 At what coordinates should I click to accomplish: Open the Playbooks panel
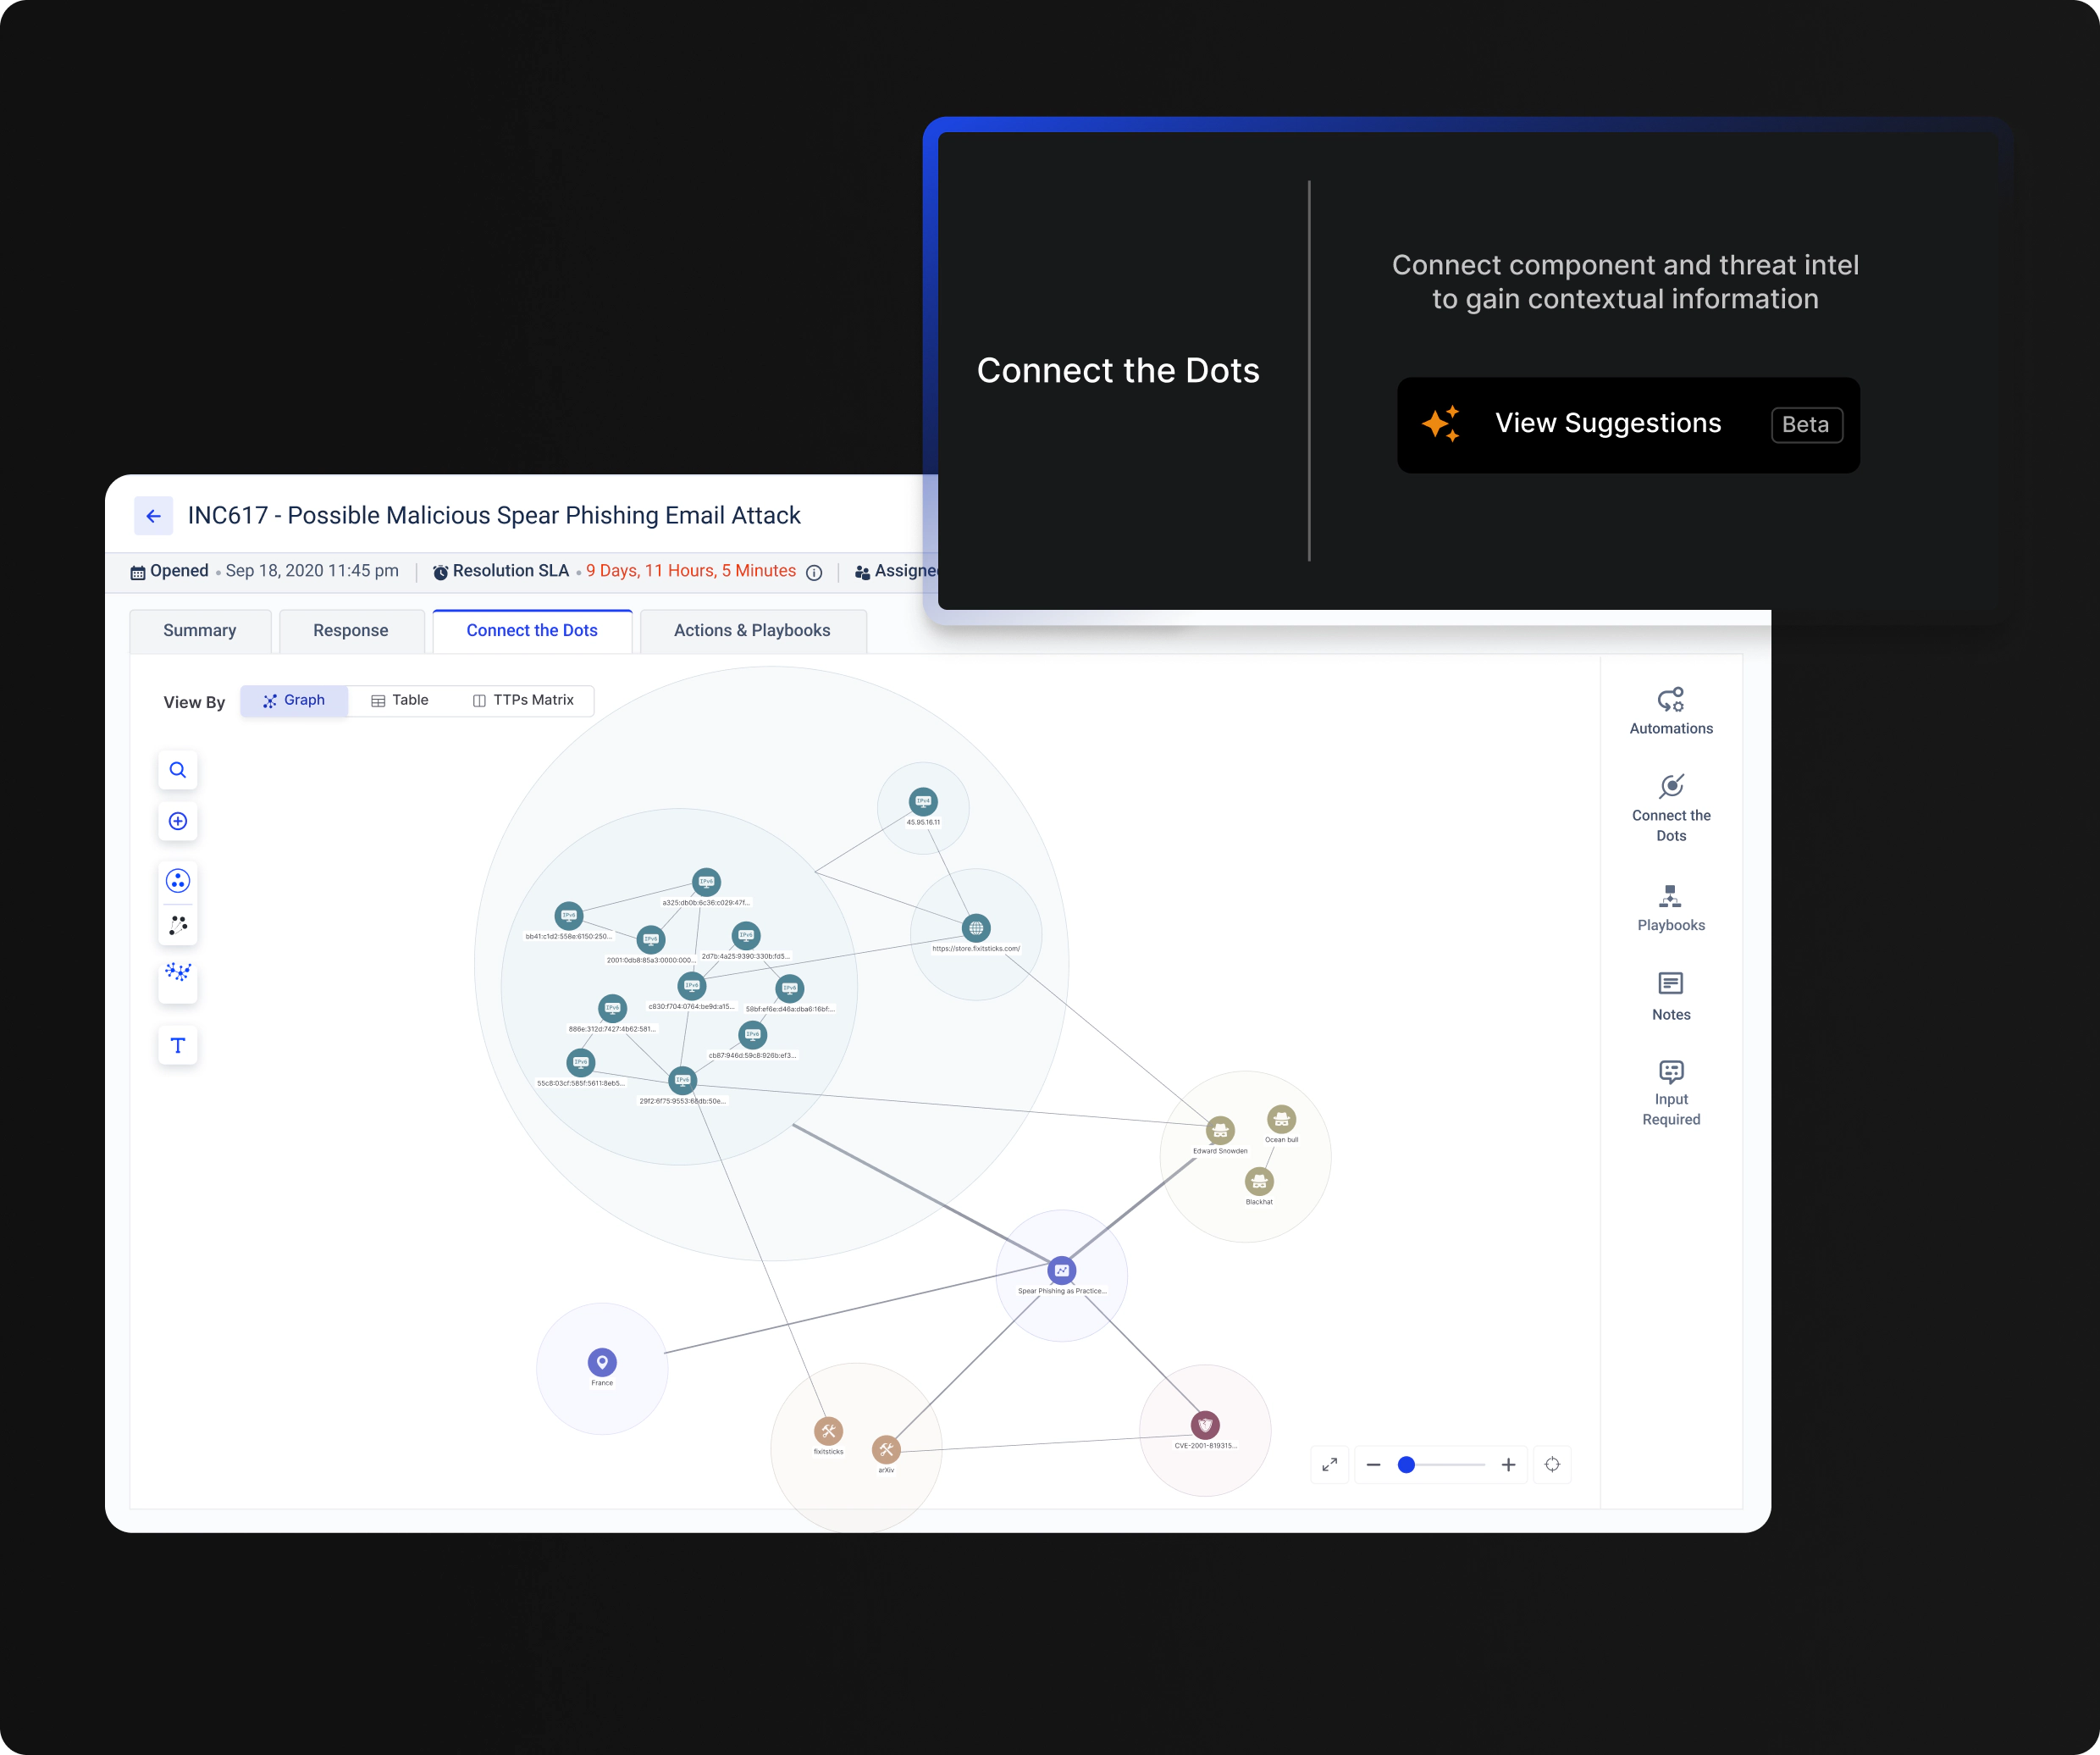pos(1670,906)
